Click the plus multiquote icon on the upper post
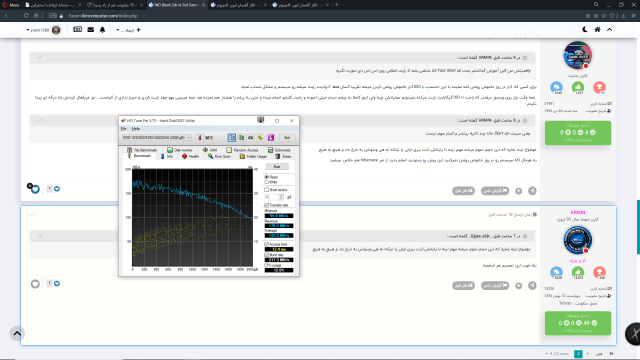This screenshot has height=360, width=640. (x=518, y=191)
